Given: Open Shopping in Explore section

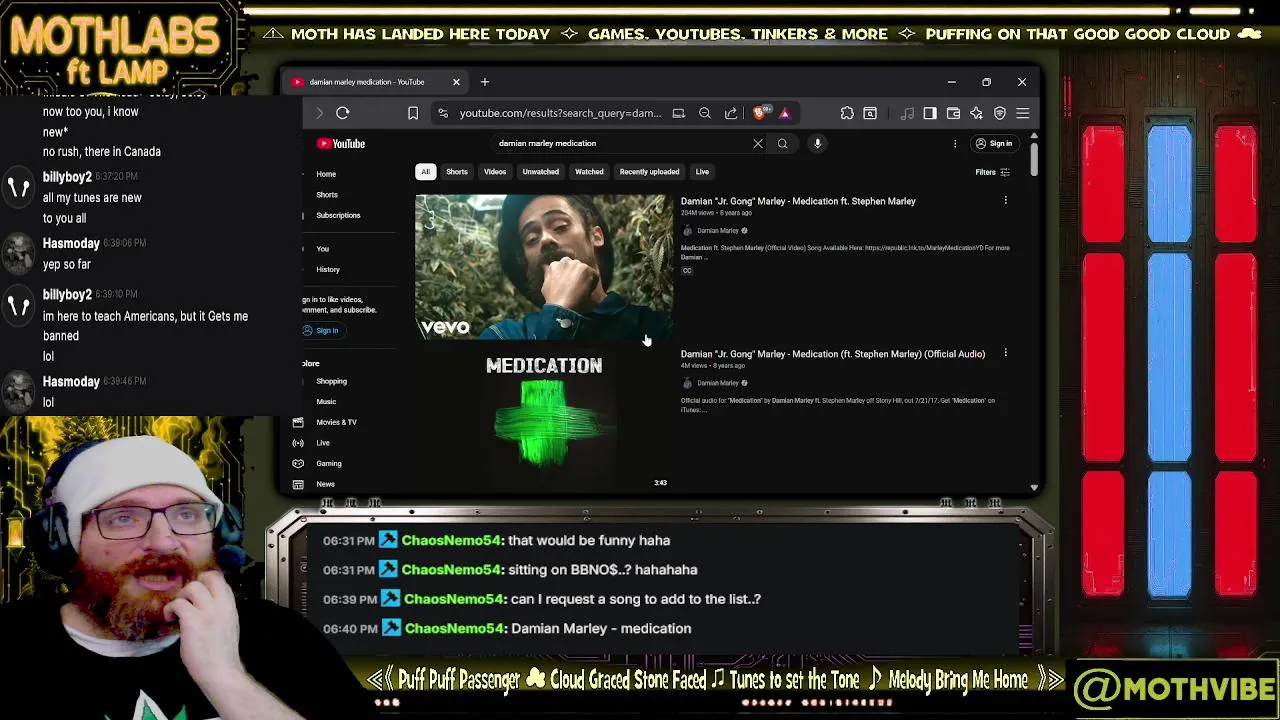Looking at the screenshot, I should tap(331, 381).
